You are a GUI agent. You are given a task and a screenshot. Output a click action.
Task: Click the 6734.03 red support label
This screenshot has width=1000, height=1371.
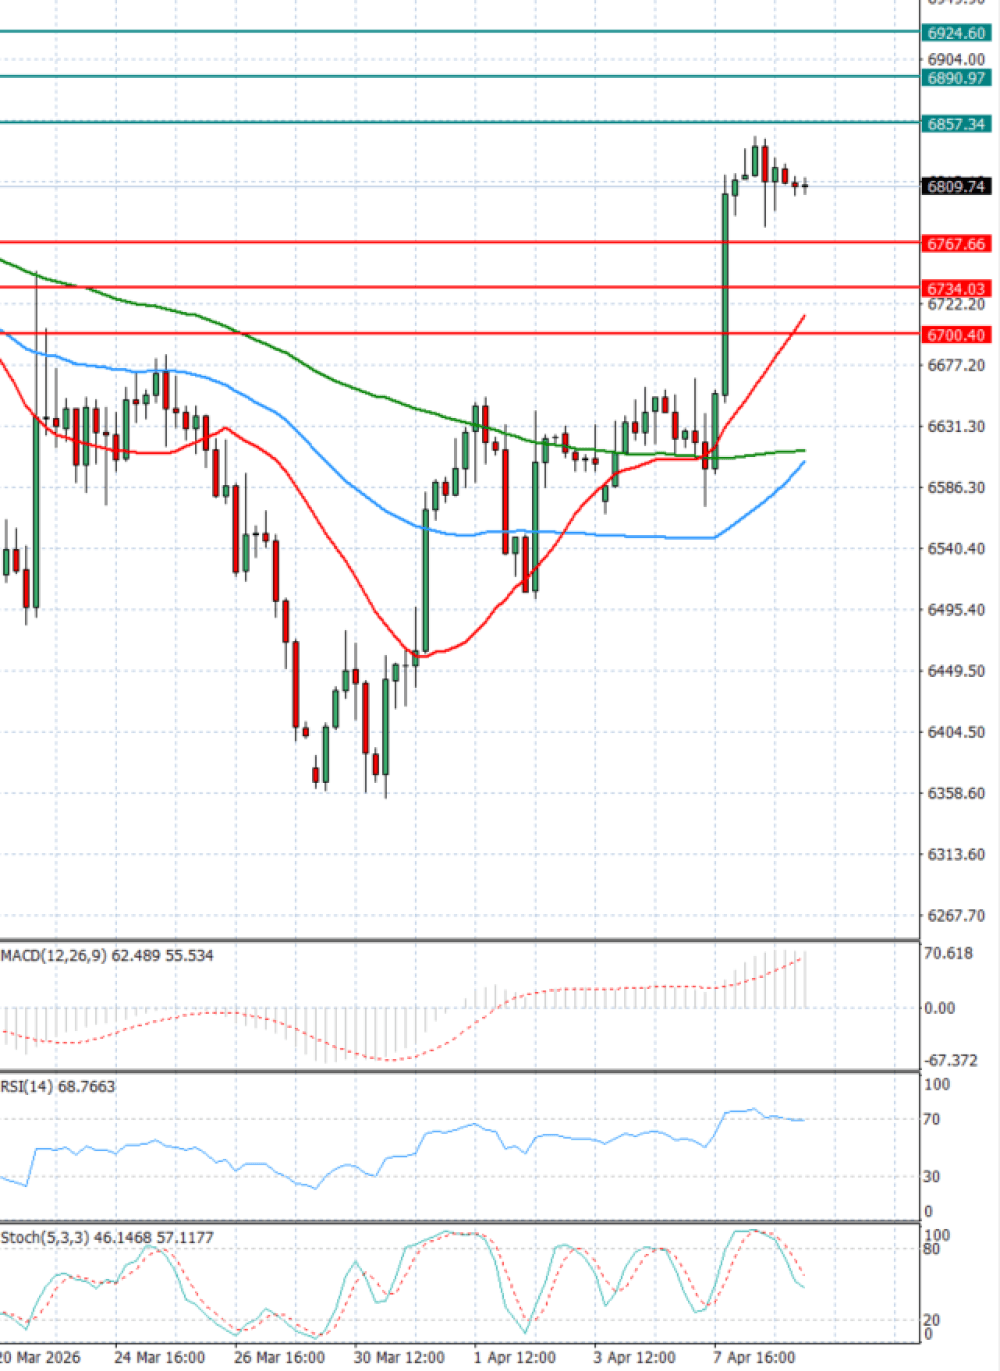tap(956, 289)
